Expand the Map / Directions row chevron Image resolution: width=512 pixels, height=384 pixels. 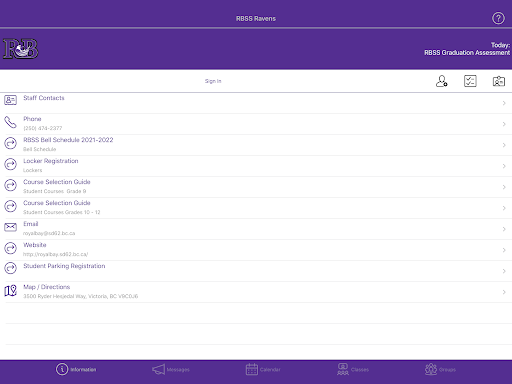504,292
